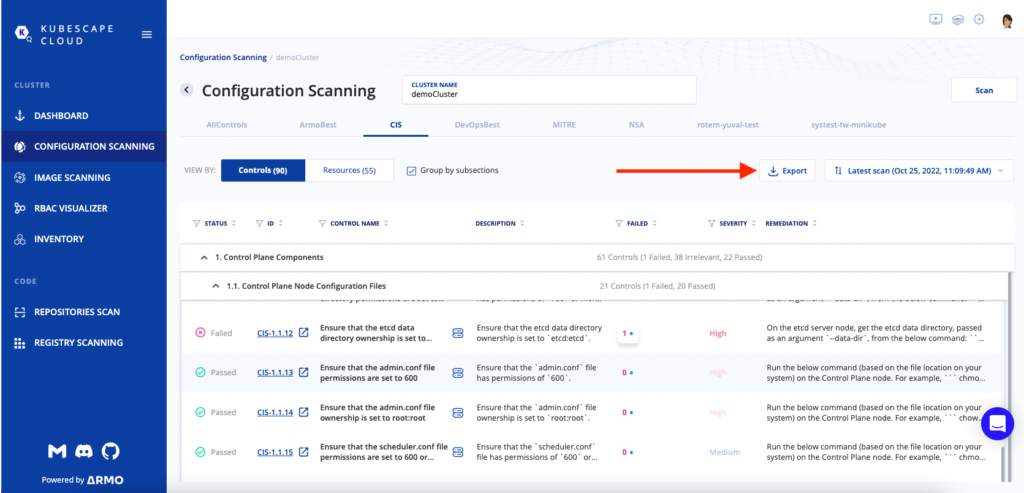Open the chat support widget
The width and height of the screenshot is (1024, 493).
pos(997,424)
